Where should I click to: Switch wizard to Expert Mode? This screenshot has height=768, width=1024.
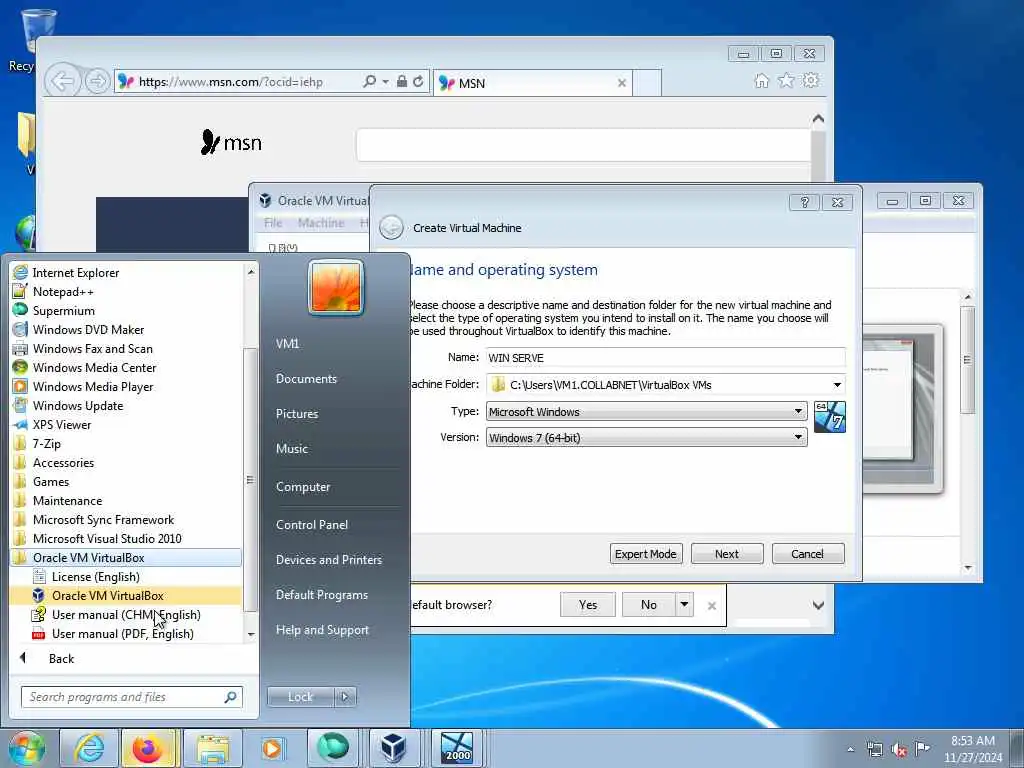click(x=646, y=554)
